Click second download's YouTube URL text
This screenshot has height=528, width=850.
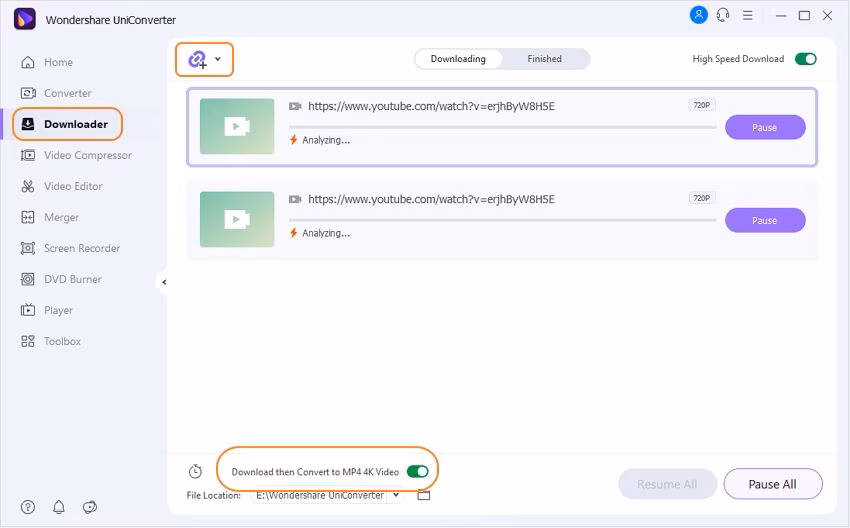pos(431,199)
